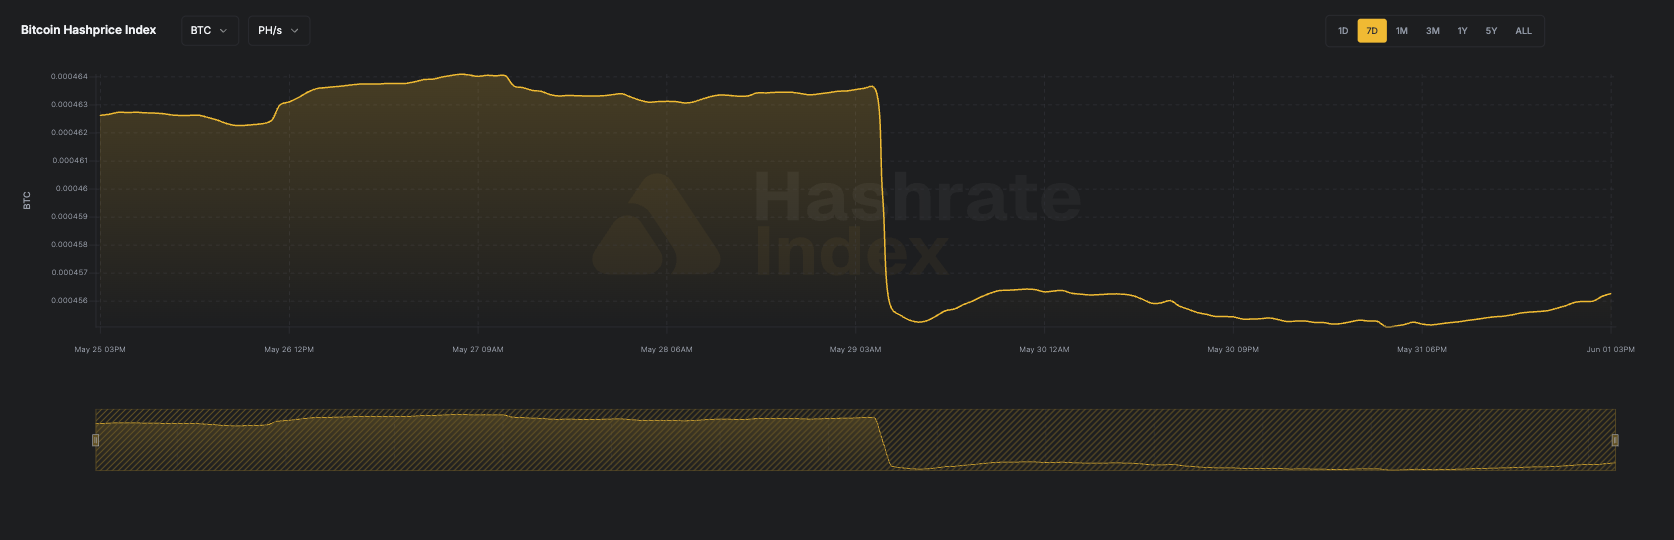Select the ALL time range
This screenshot has height=540, width=1674.
pyautogui.click(x=1523, y=31)
